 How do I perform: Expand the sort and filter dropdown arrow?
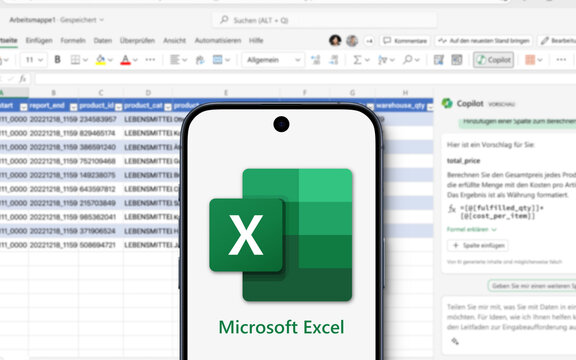(392, 60)
